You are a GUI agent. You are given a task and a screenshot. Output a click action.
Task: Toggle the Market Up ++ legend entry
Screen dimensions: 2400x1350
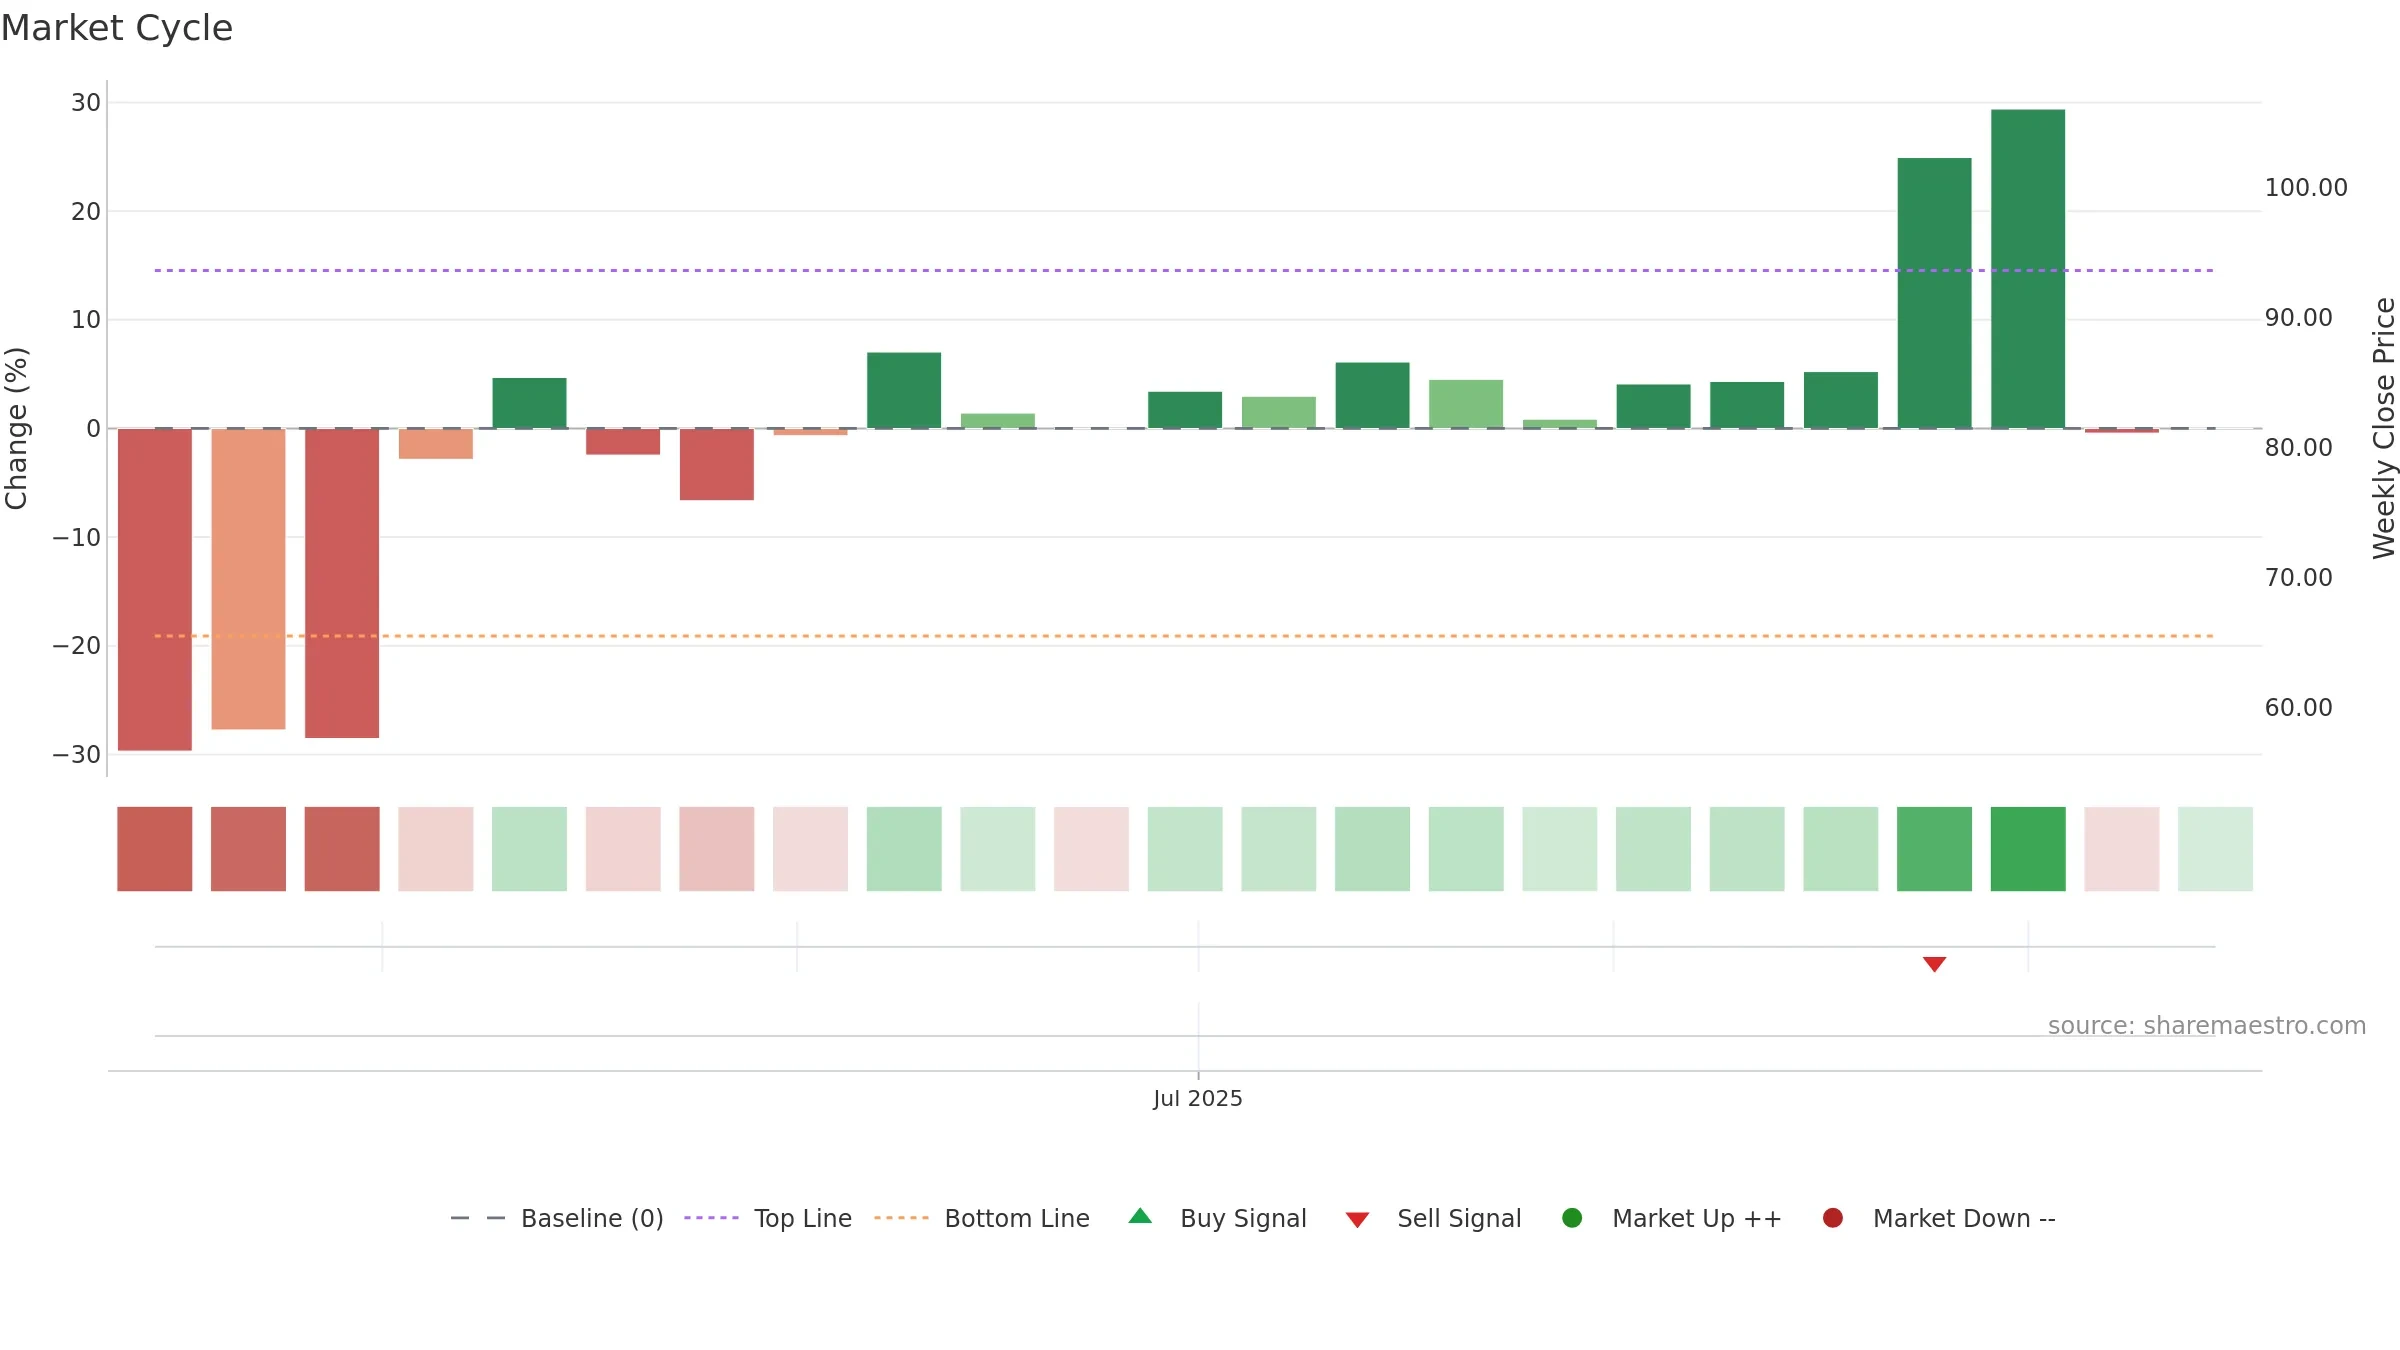pos(1671,1218)
